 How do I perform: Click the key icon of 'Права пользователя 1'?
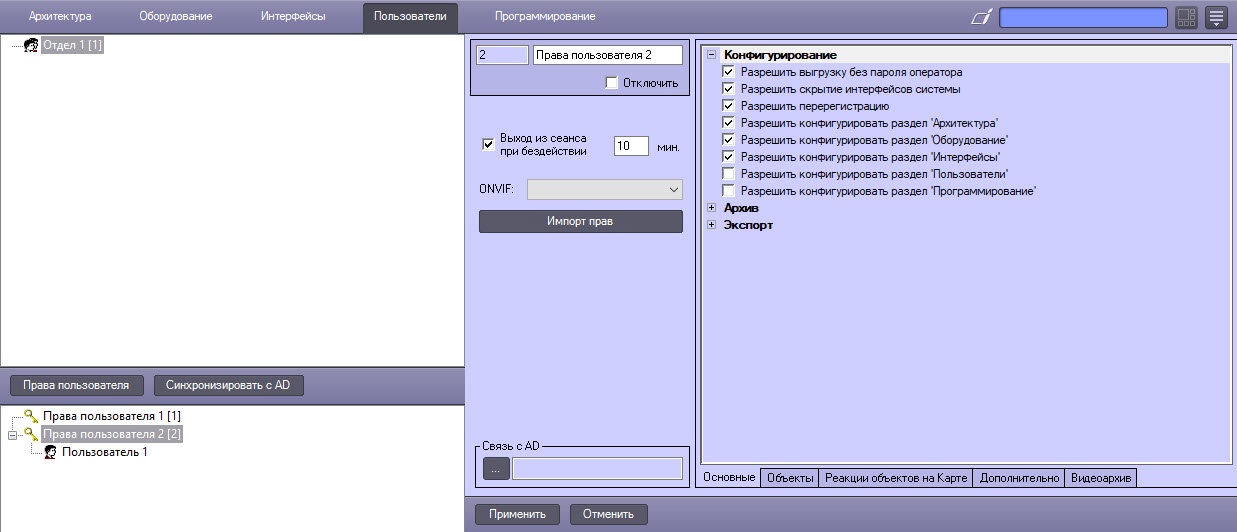[x=31, y=415]
